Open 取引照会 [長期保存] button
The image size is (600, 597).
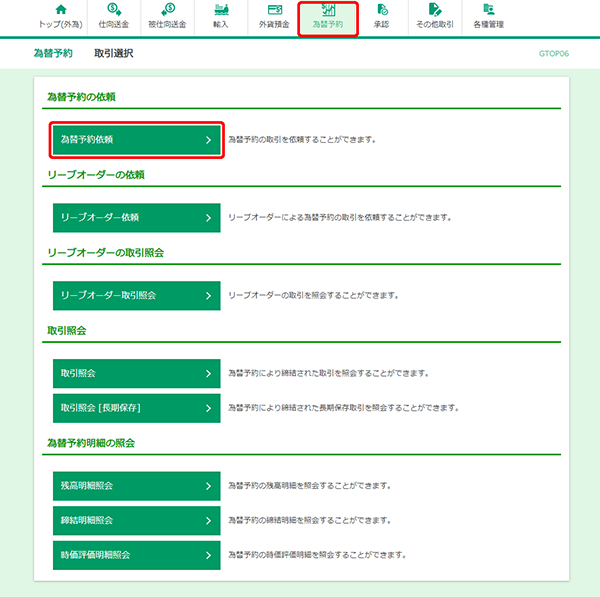137,408
